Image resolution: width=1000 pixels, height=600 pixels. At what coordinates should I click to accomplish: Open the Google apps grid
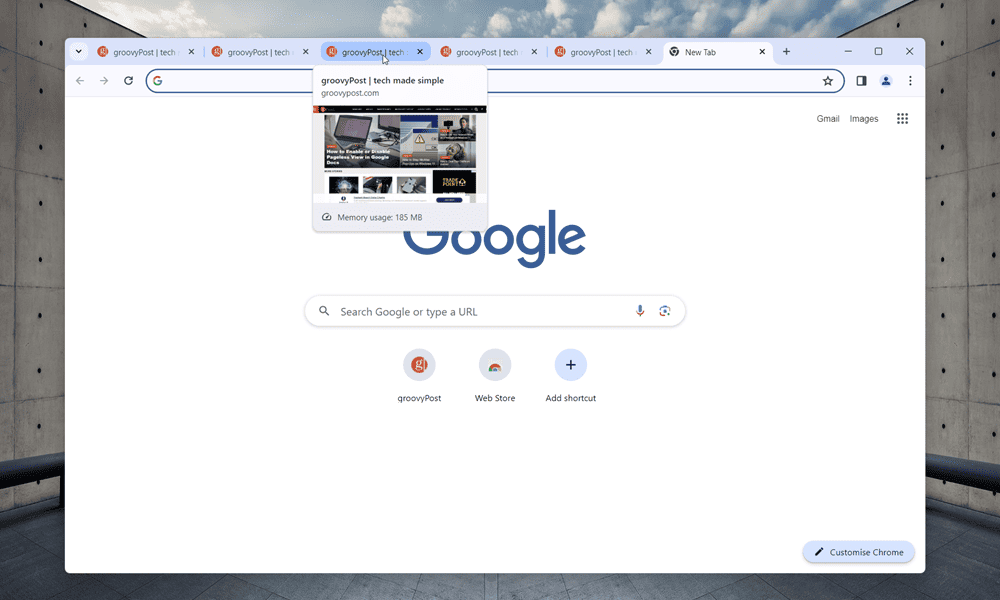pyautogui.click(x=902, y=119)
